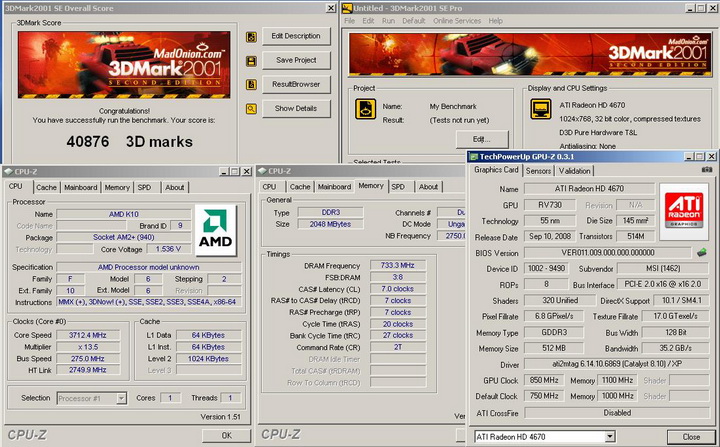
Task: Click the Core Voltage 1.536 V value
Action: [168, 249]
